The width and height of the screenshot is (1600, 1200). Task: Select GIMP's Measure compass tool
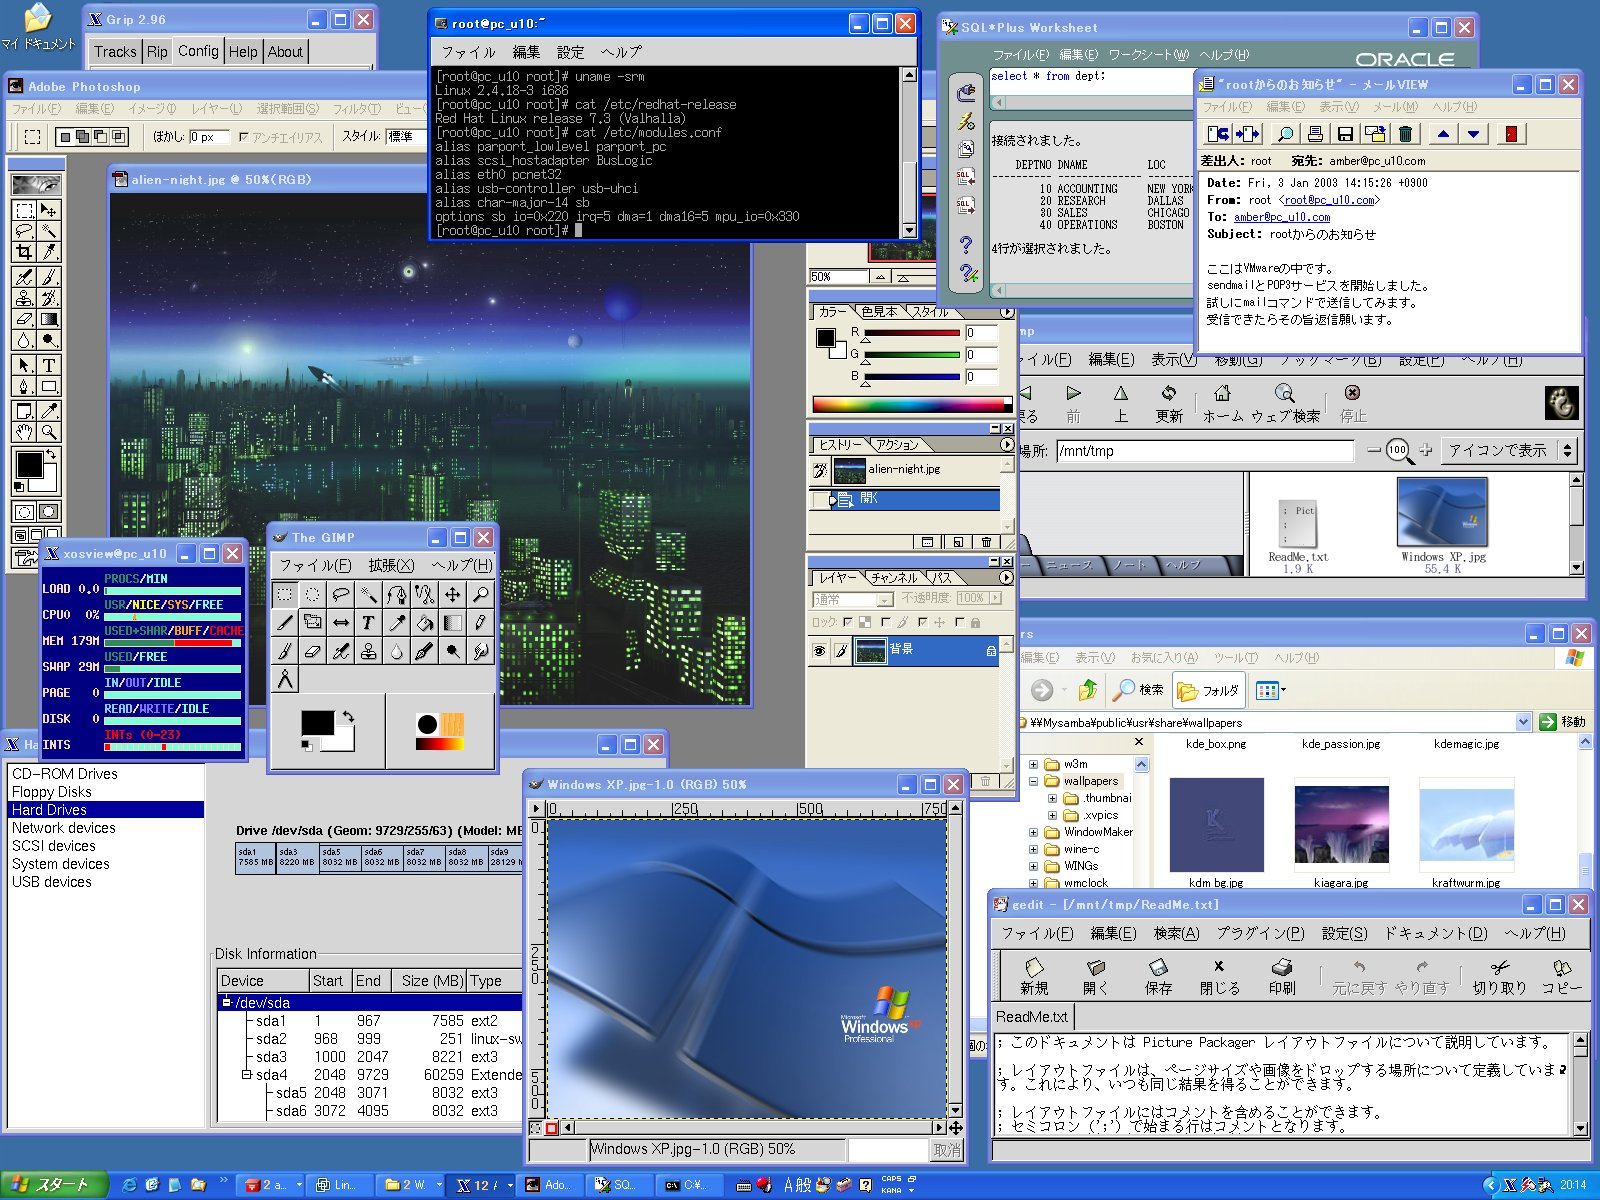coord(285,679)
